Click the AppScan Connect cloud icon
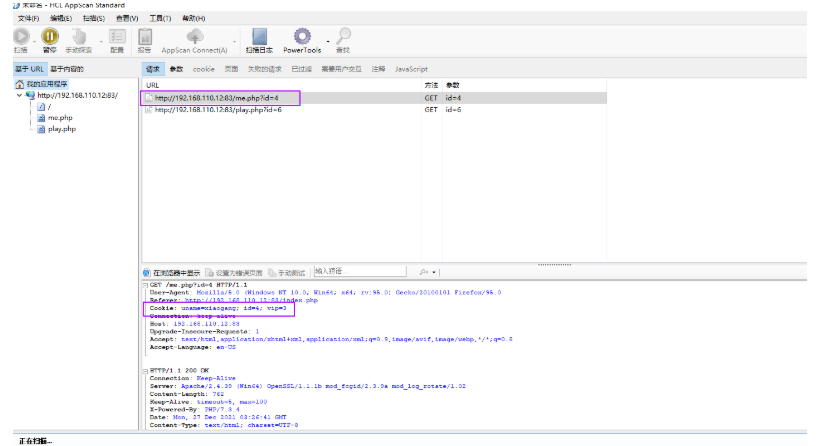Screen dimensions: 834x446 (x=195, y=36)
